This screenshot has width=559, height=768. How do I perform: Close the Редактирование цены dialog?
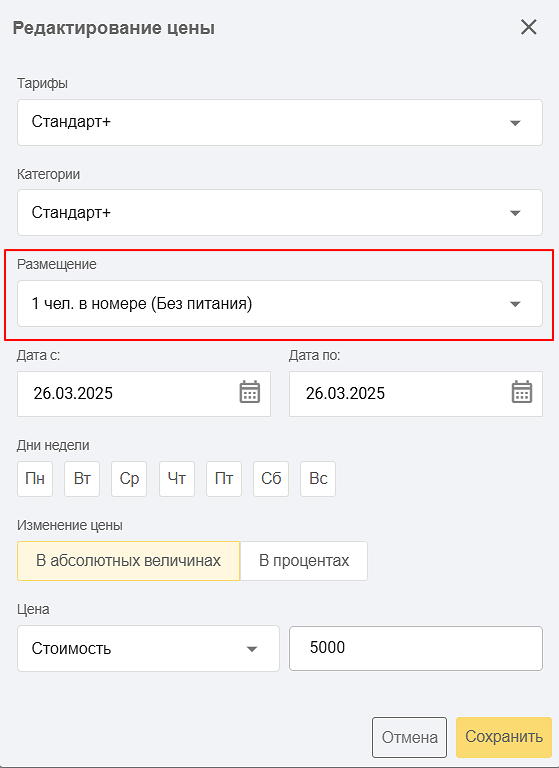pyautogui.click(x=529, y=27)
